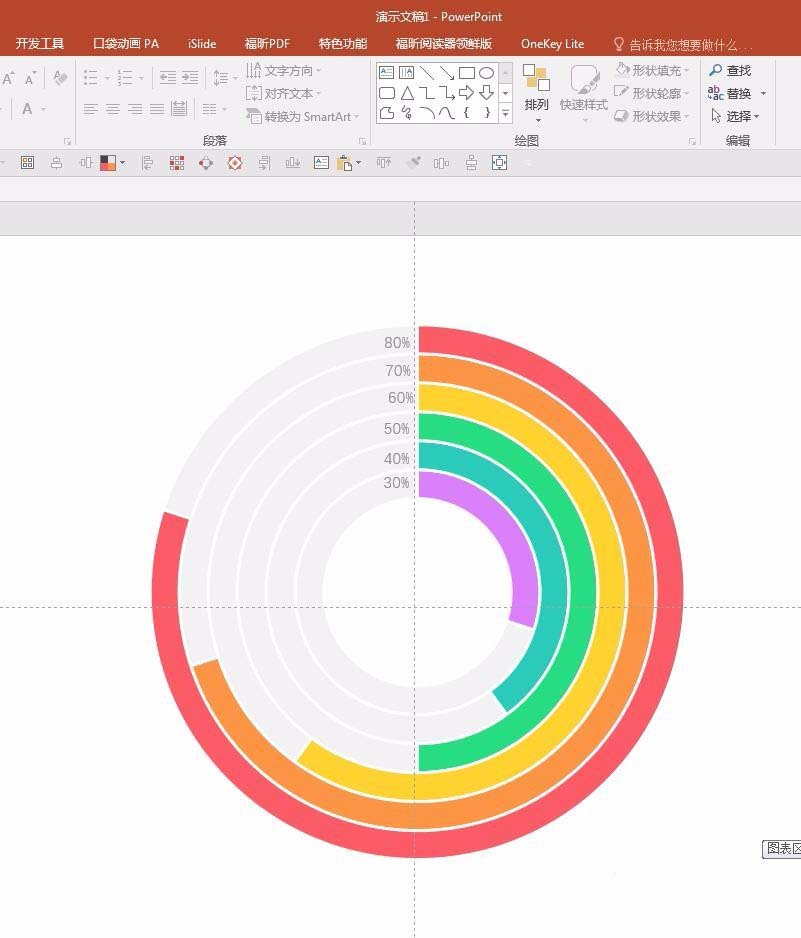Pick the freeform scribble shape
This screenshot has height=938, width=801.
[407, 112]
